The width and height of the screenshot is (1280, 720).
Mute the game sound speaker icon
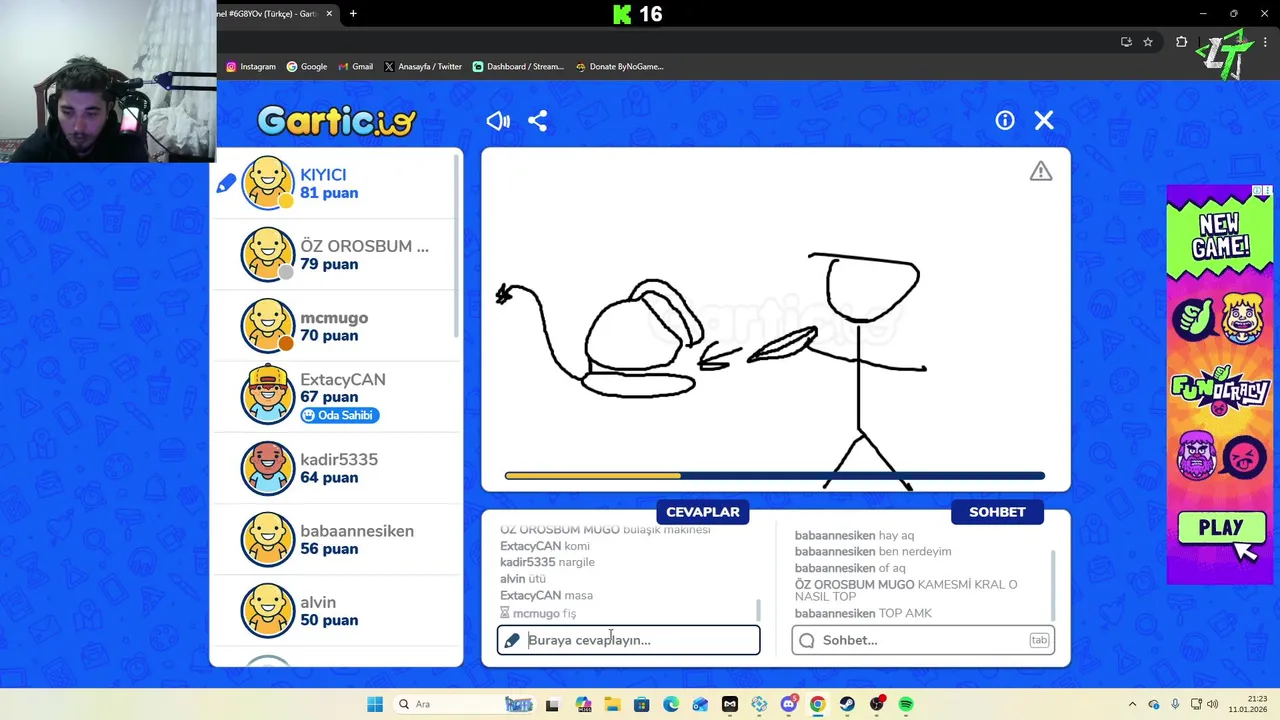pyautogui.click(x=498, y=121)
